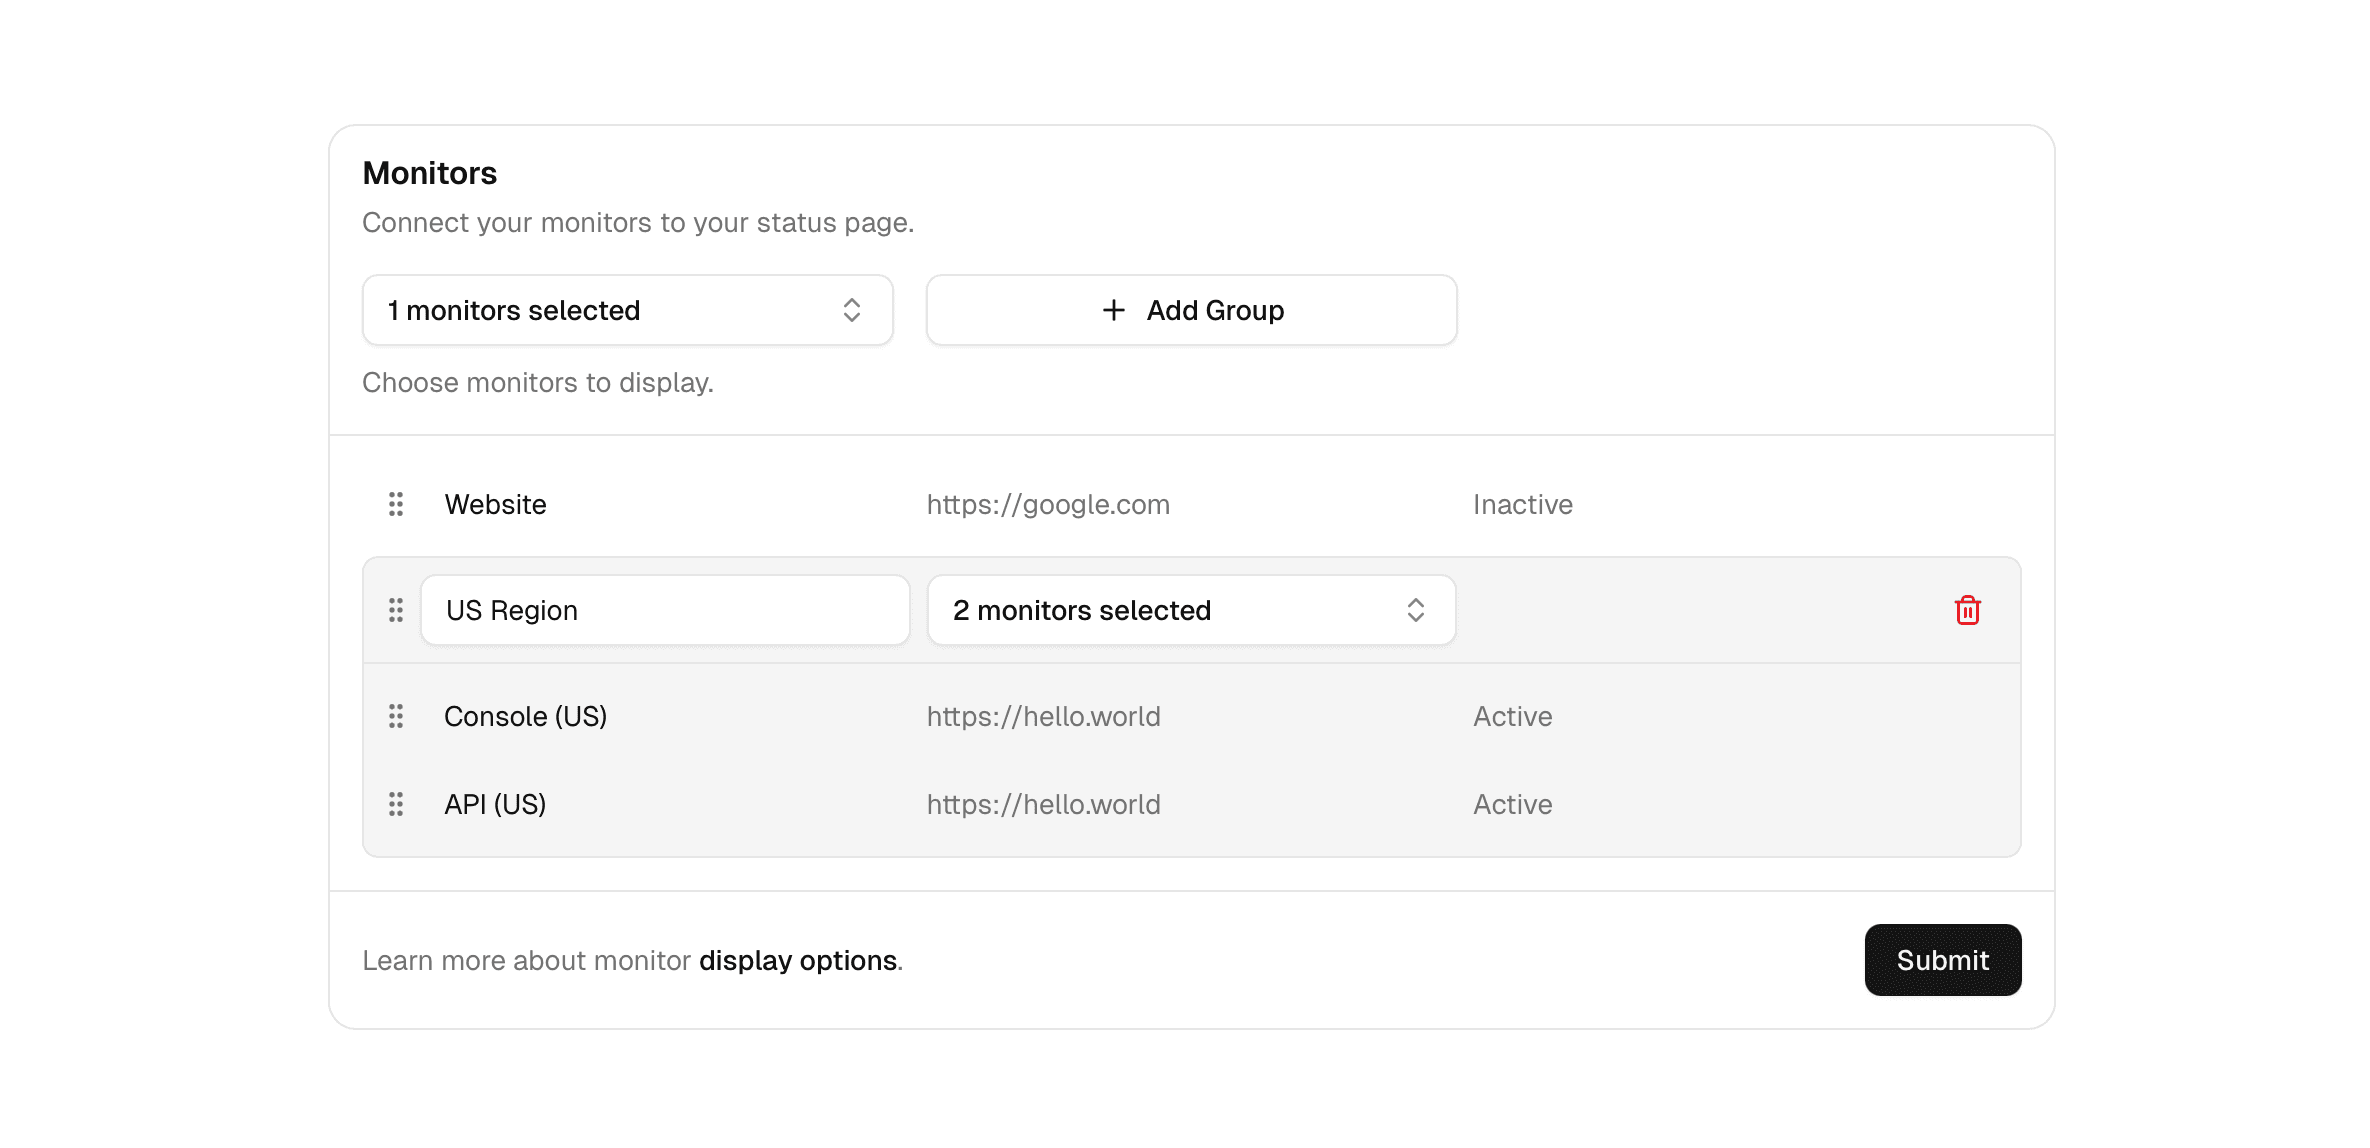Open the display options link
2370x1148 pixels.
[797, 960]
